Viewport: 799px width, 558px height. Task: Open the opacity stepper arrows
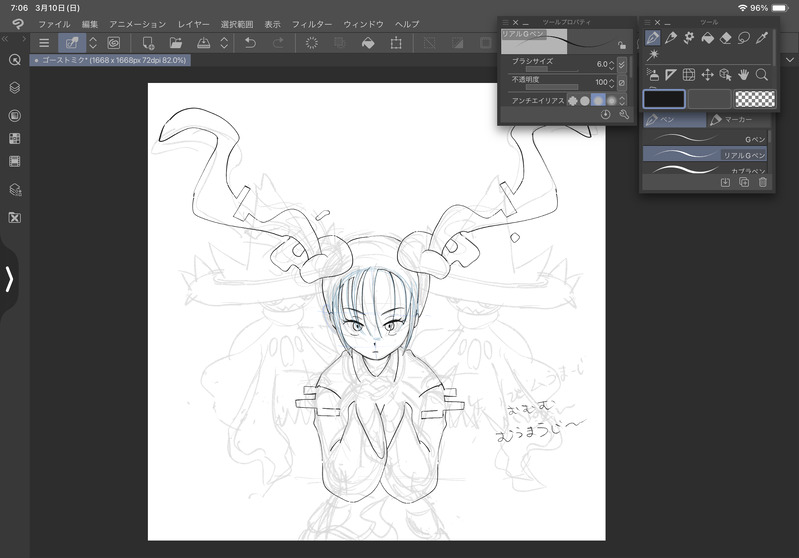pos(612,83)
